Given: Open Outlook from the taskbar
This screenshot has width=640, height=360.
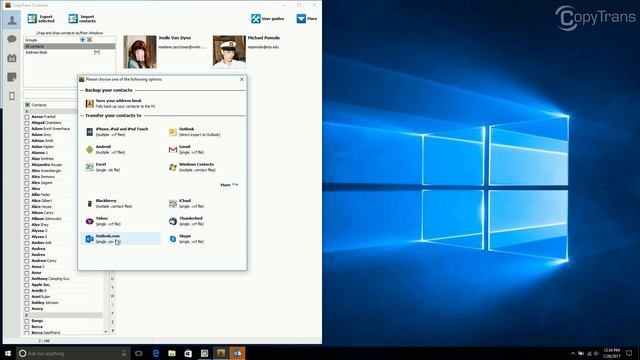Looking at the screenshot, I should point(237,353).
